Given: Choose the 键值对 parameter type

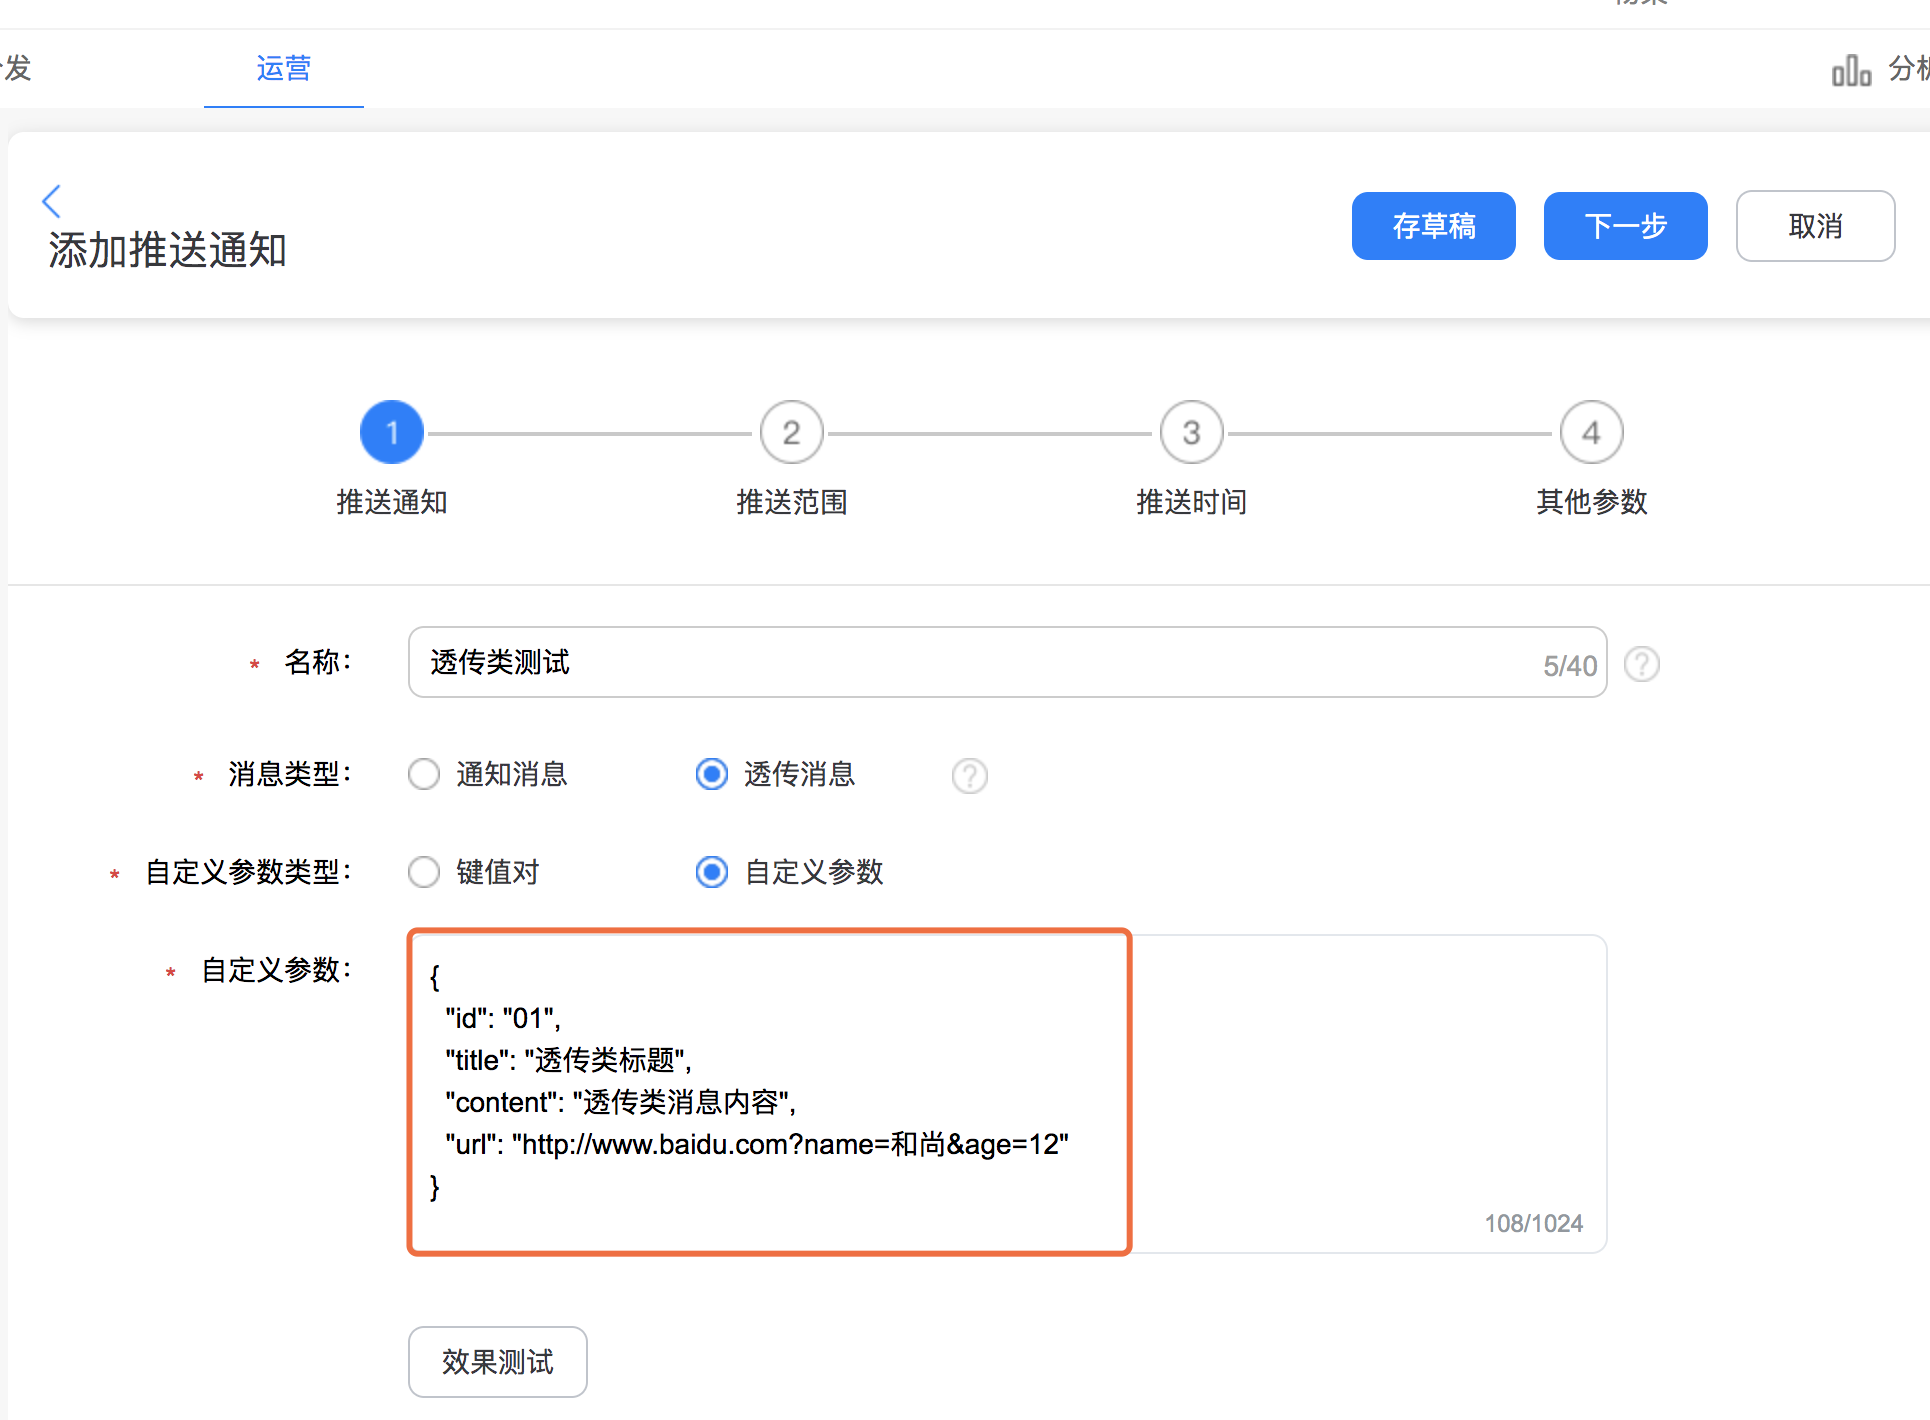Looking at the screenshot, I should pos(424,872).
